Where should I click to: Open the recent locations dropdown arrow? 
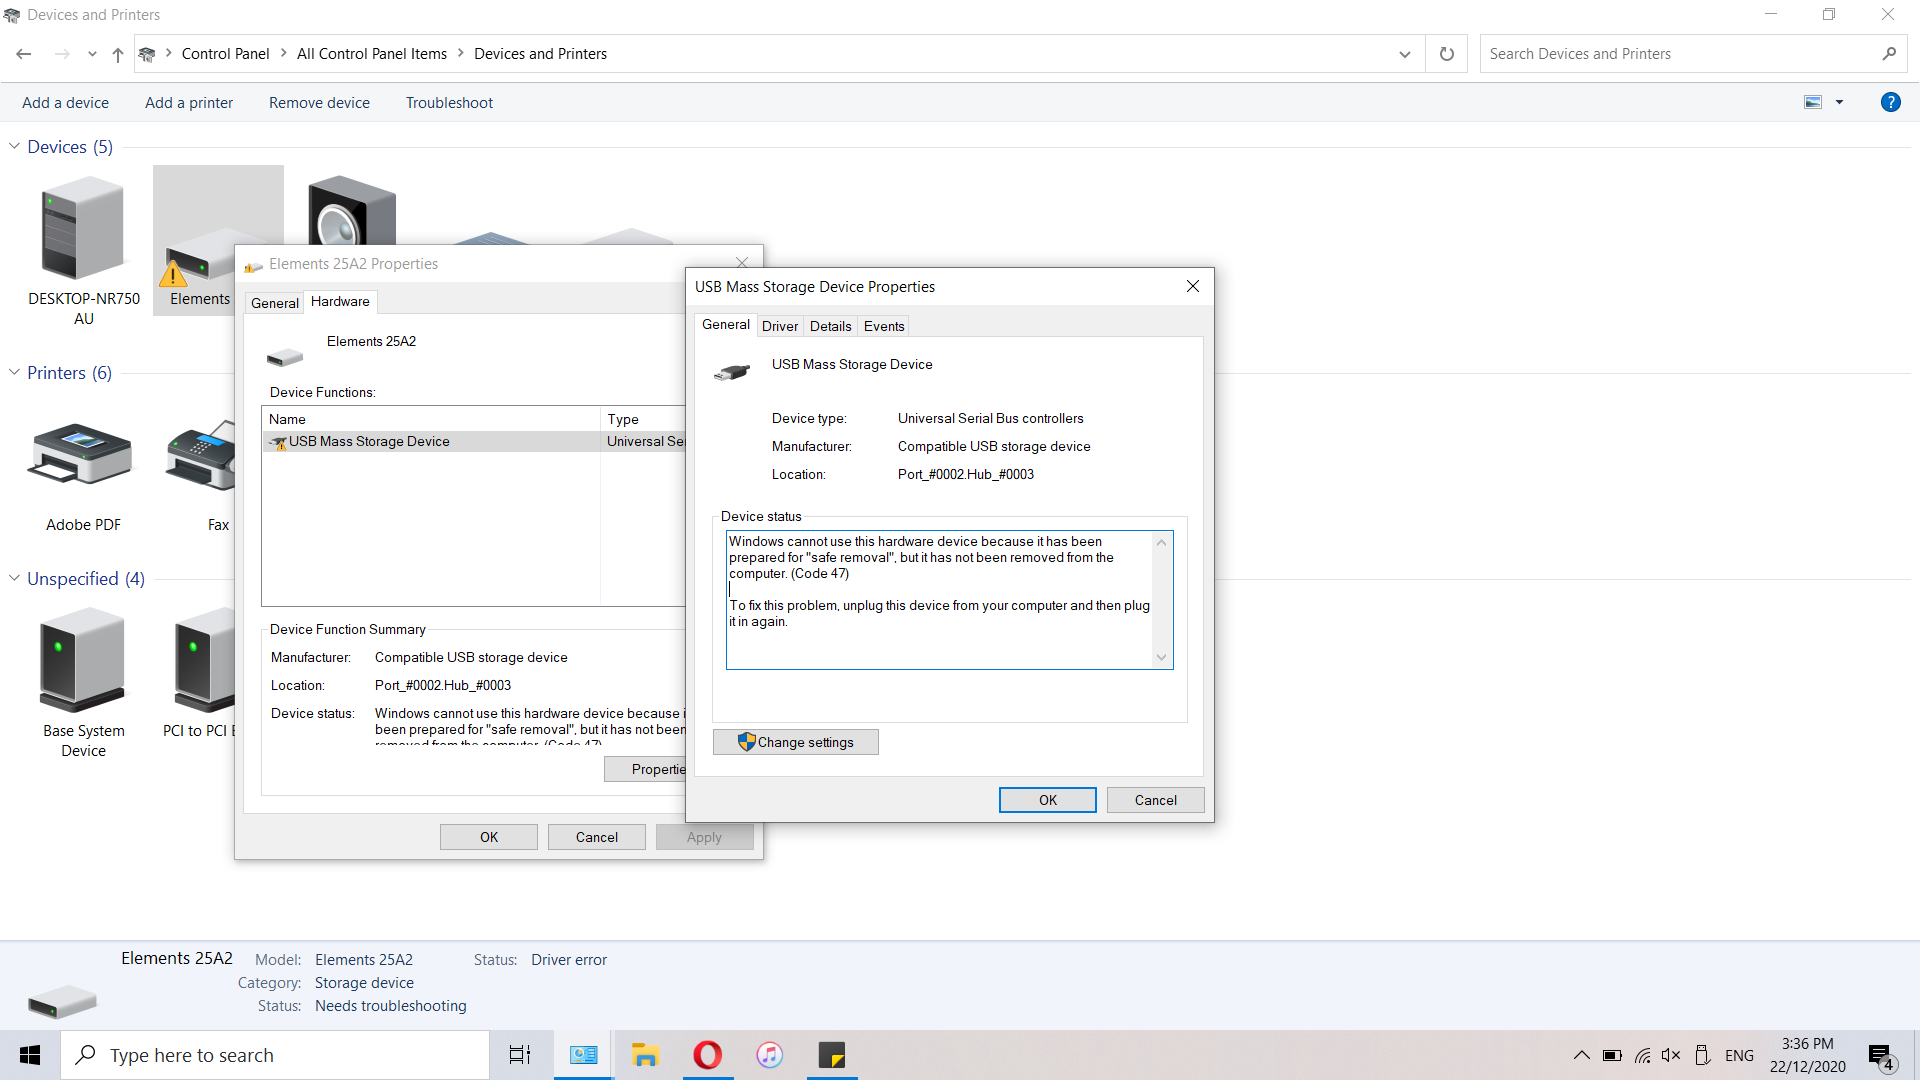tap(92, 54)
